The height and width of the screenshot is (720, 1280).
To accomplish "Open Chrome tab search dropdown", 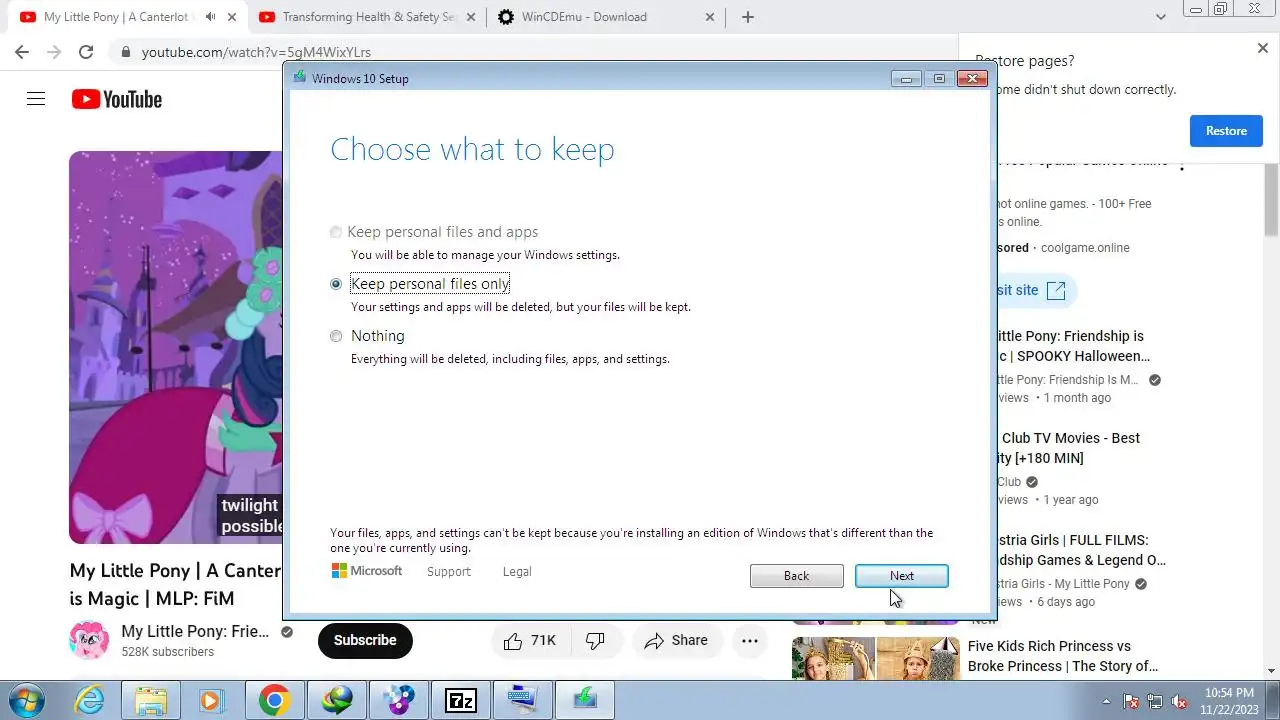I will 1160,17.
